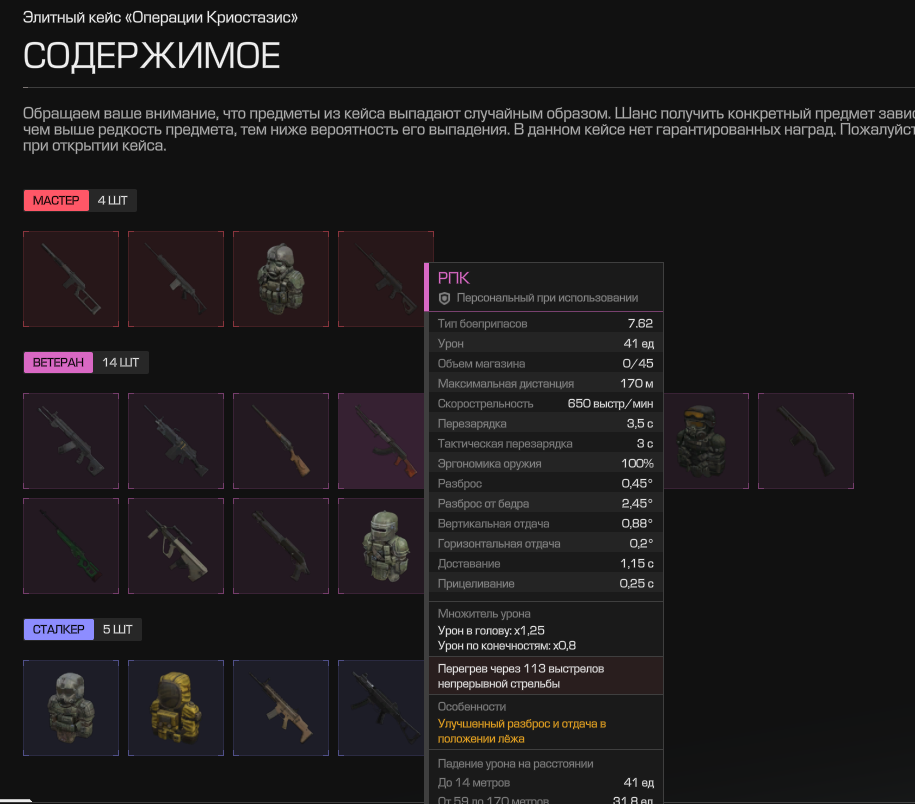Image resolution: width=915 pixels, height=804 pixels.
Task: Click the shield icon beside 'Персональный при использовании'
Action: coord(444,298)
